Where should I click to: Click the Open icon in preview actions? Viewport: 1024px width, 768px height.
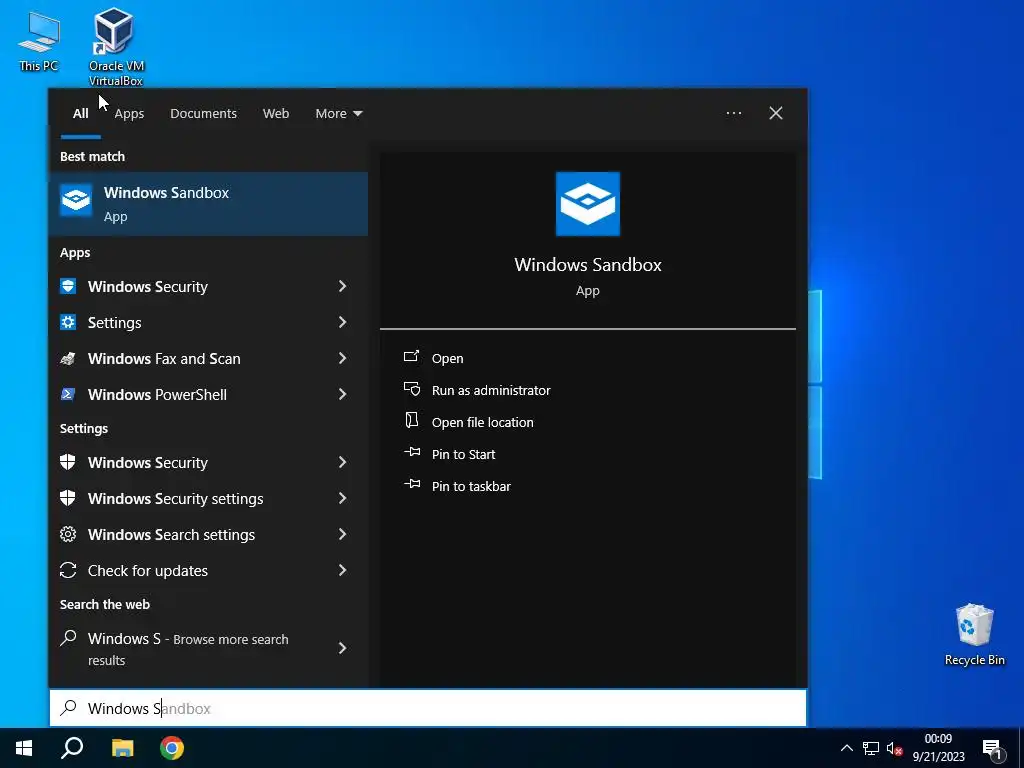pos(411,357)
